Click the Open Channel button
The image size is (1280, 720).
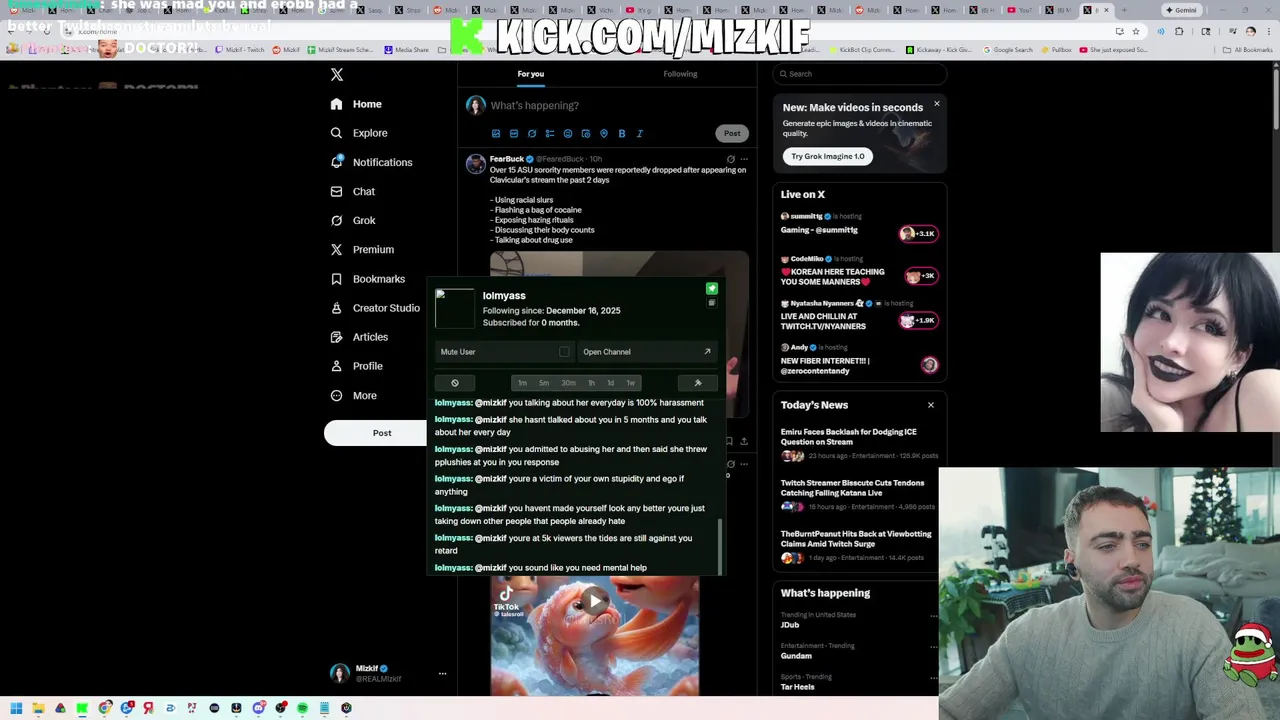(647, 352)
